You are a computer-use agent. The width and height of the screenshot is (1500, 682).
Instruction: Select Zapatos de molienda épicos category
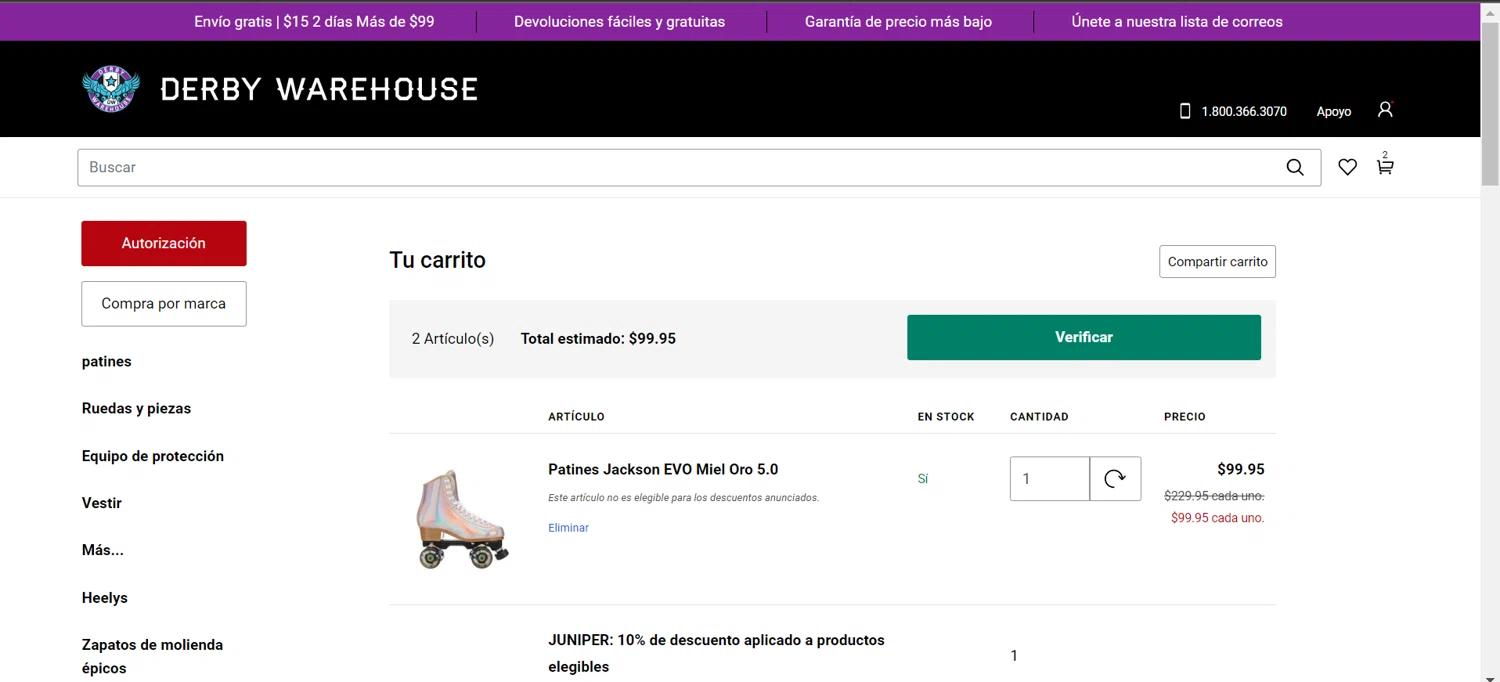[x=152, y=656]
